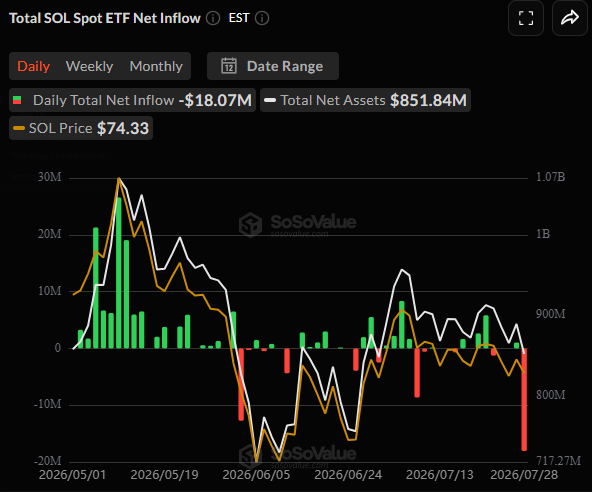Open info icon next to EST label
The image size is (592, 492).
pos(262,18)
